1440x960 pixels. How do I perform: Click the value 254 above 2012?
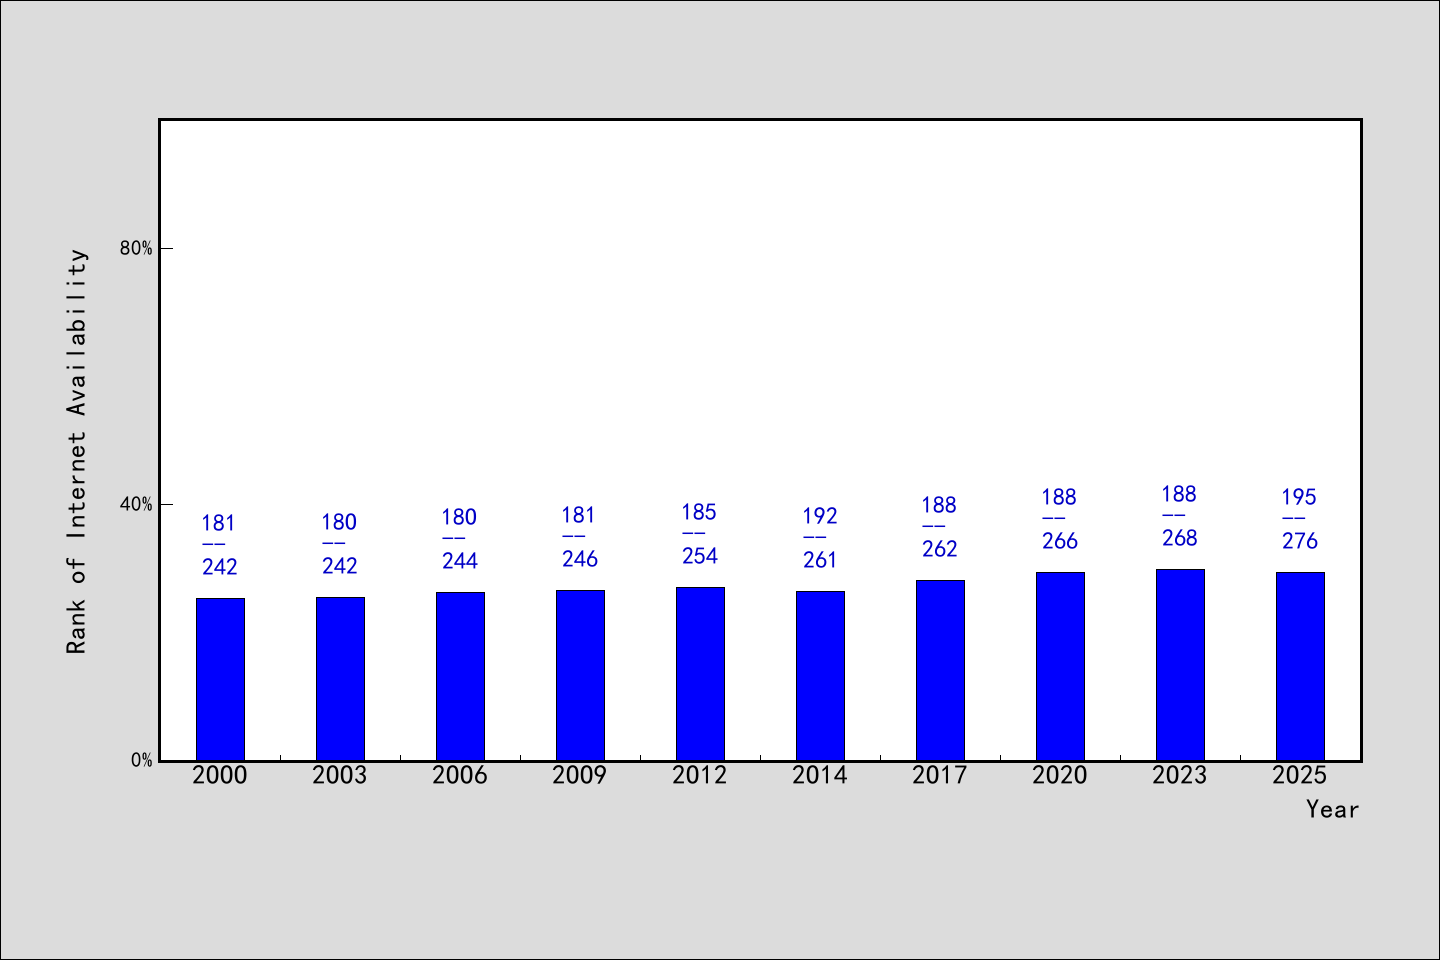[x=700, y=556]
